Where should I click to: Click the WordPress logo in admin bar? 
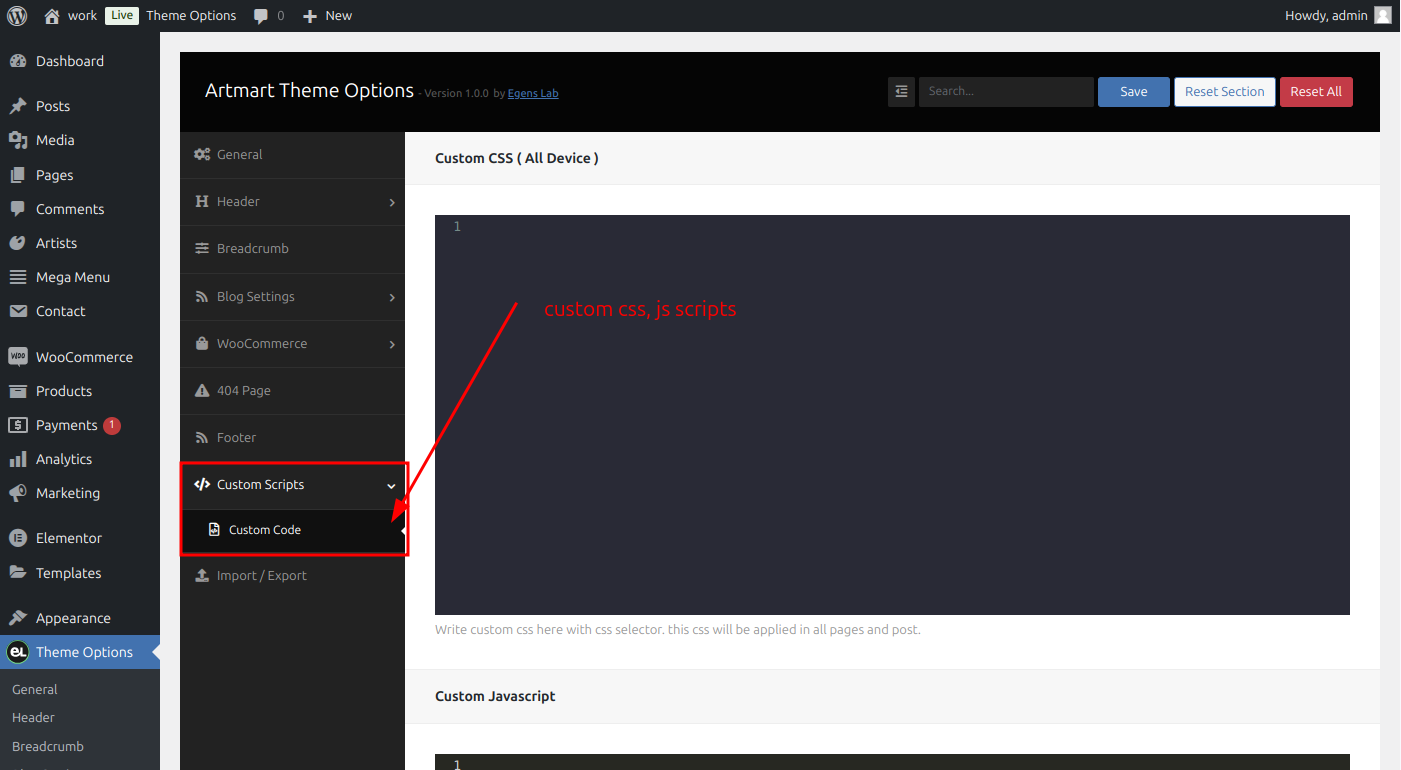coord(17,15)
